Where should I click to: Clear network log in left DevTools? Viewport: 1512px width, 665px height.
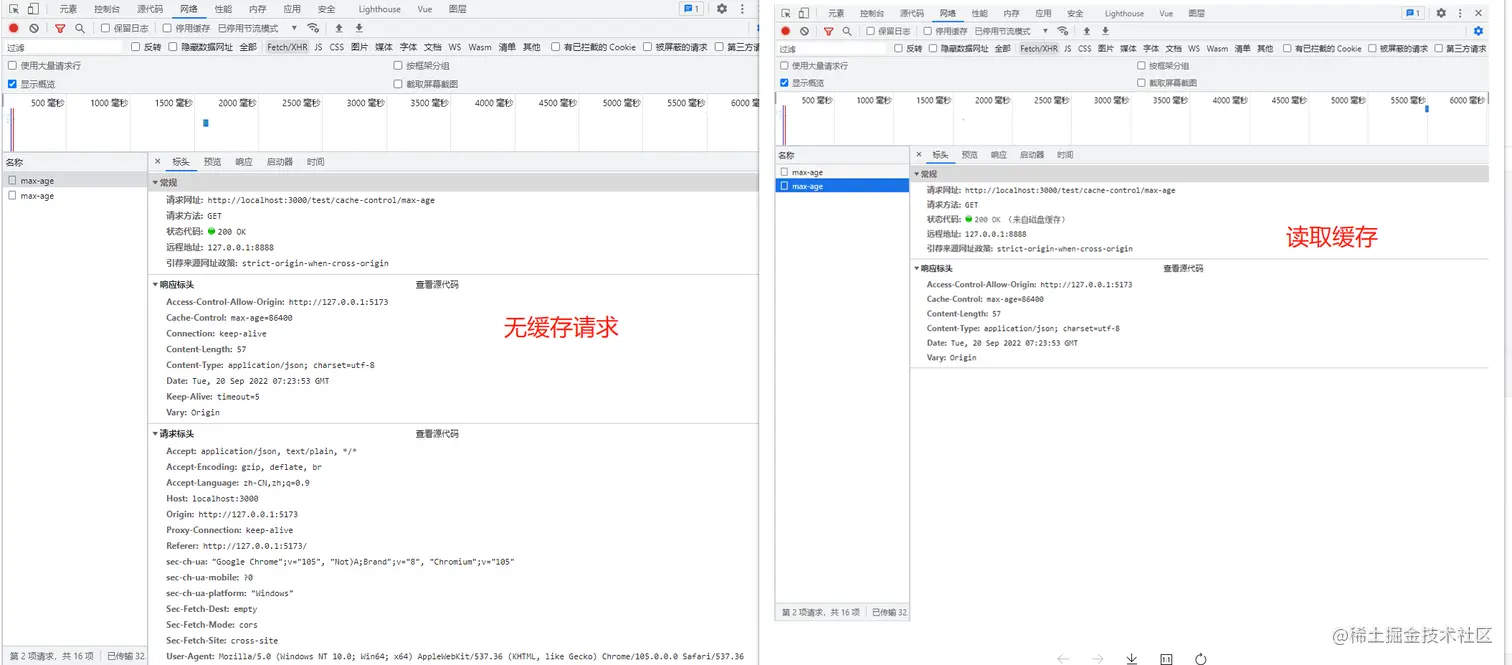tap(34, 29)
